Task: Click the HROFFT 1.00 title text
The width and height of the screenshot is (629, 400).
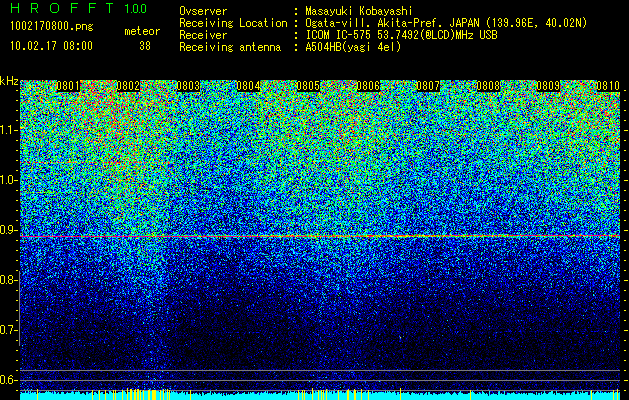Action: [x=79, y=8]
